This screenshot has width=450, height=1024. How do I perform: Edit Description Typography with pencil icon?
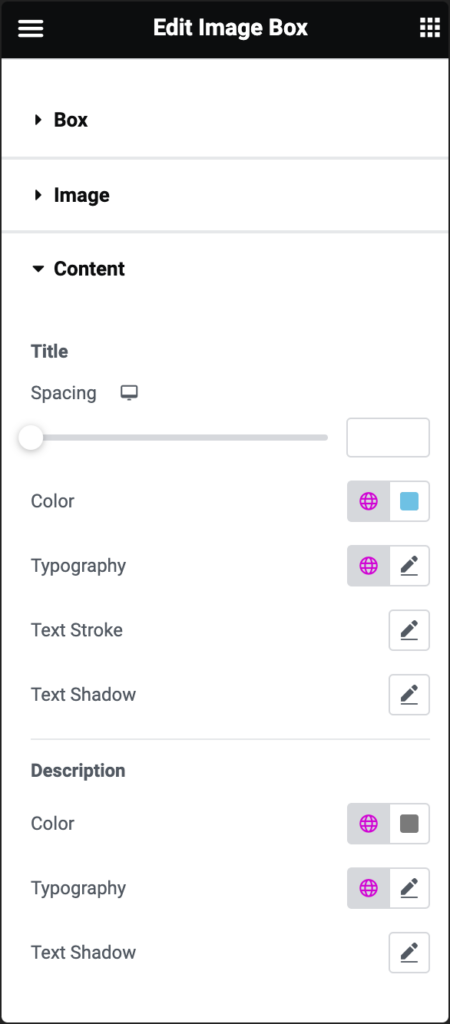coord(410,888)
